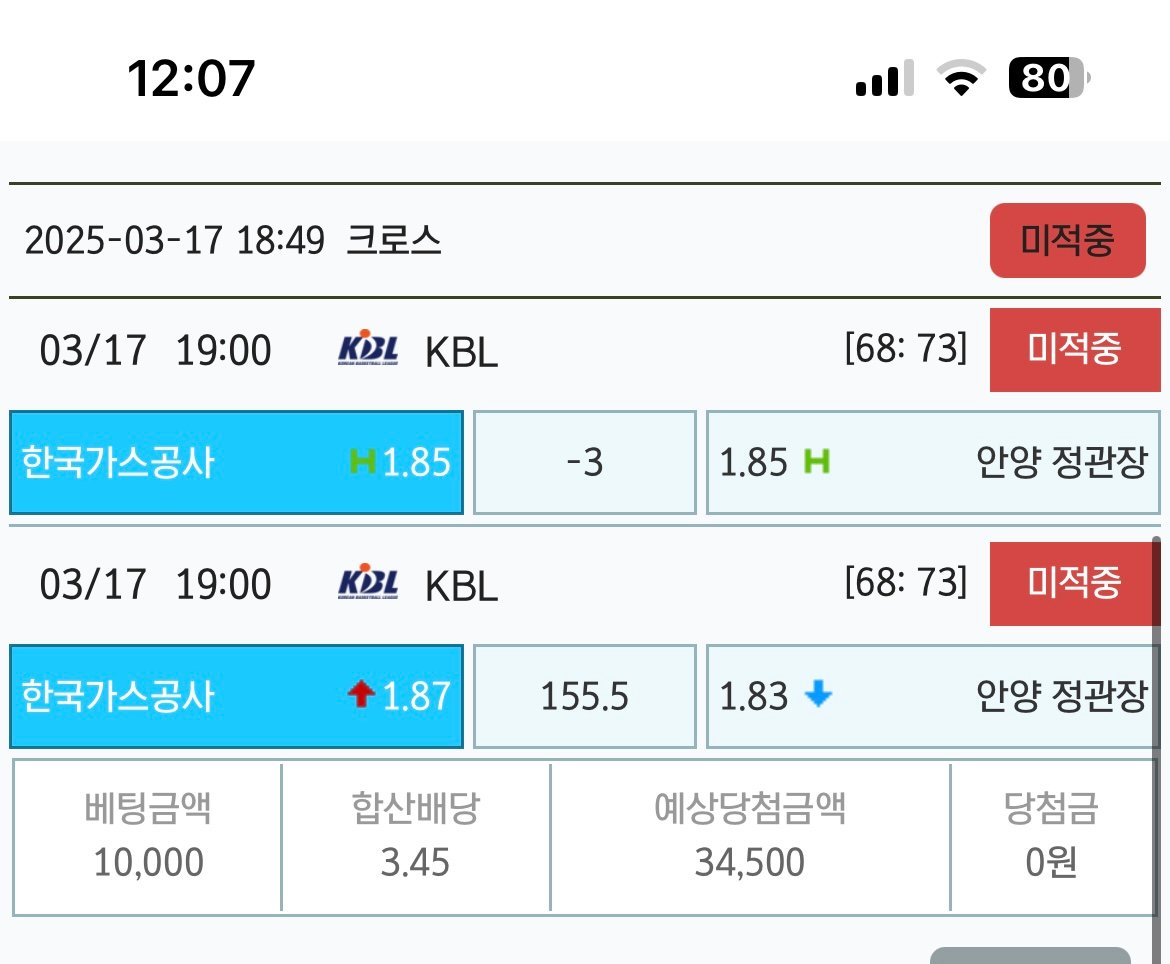
Task: Click the KBL logo in second match row
Action: coord(369,583)
